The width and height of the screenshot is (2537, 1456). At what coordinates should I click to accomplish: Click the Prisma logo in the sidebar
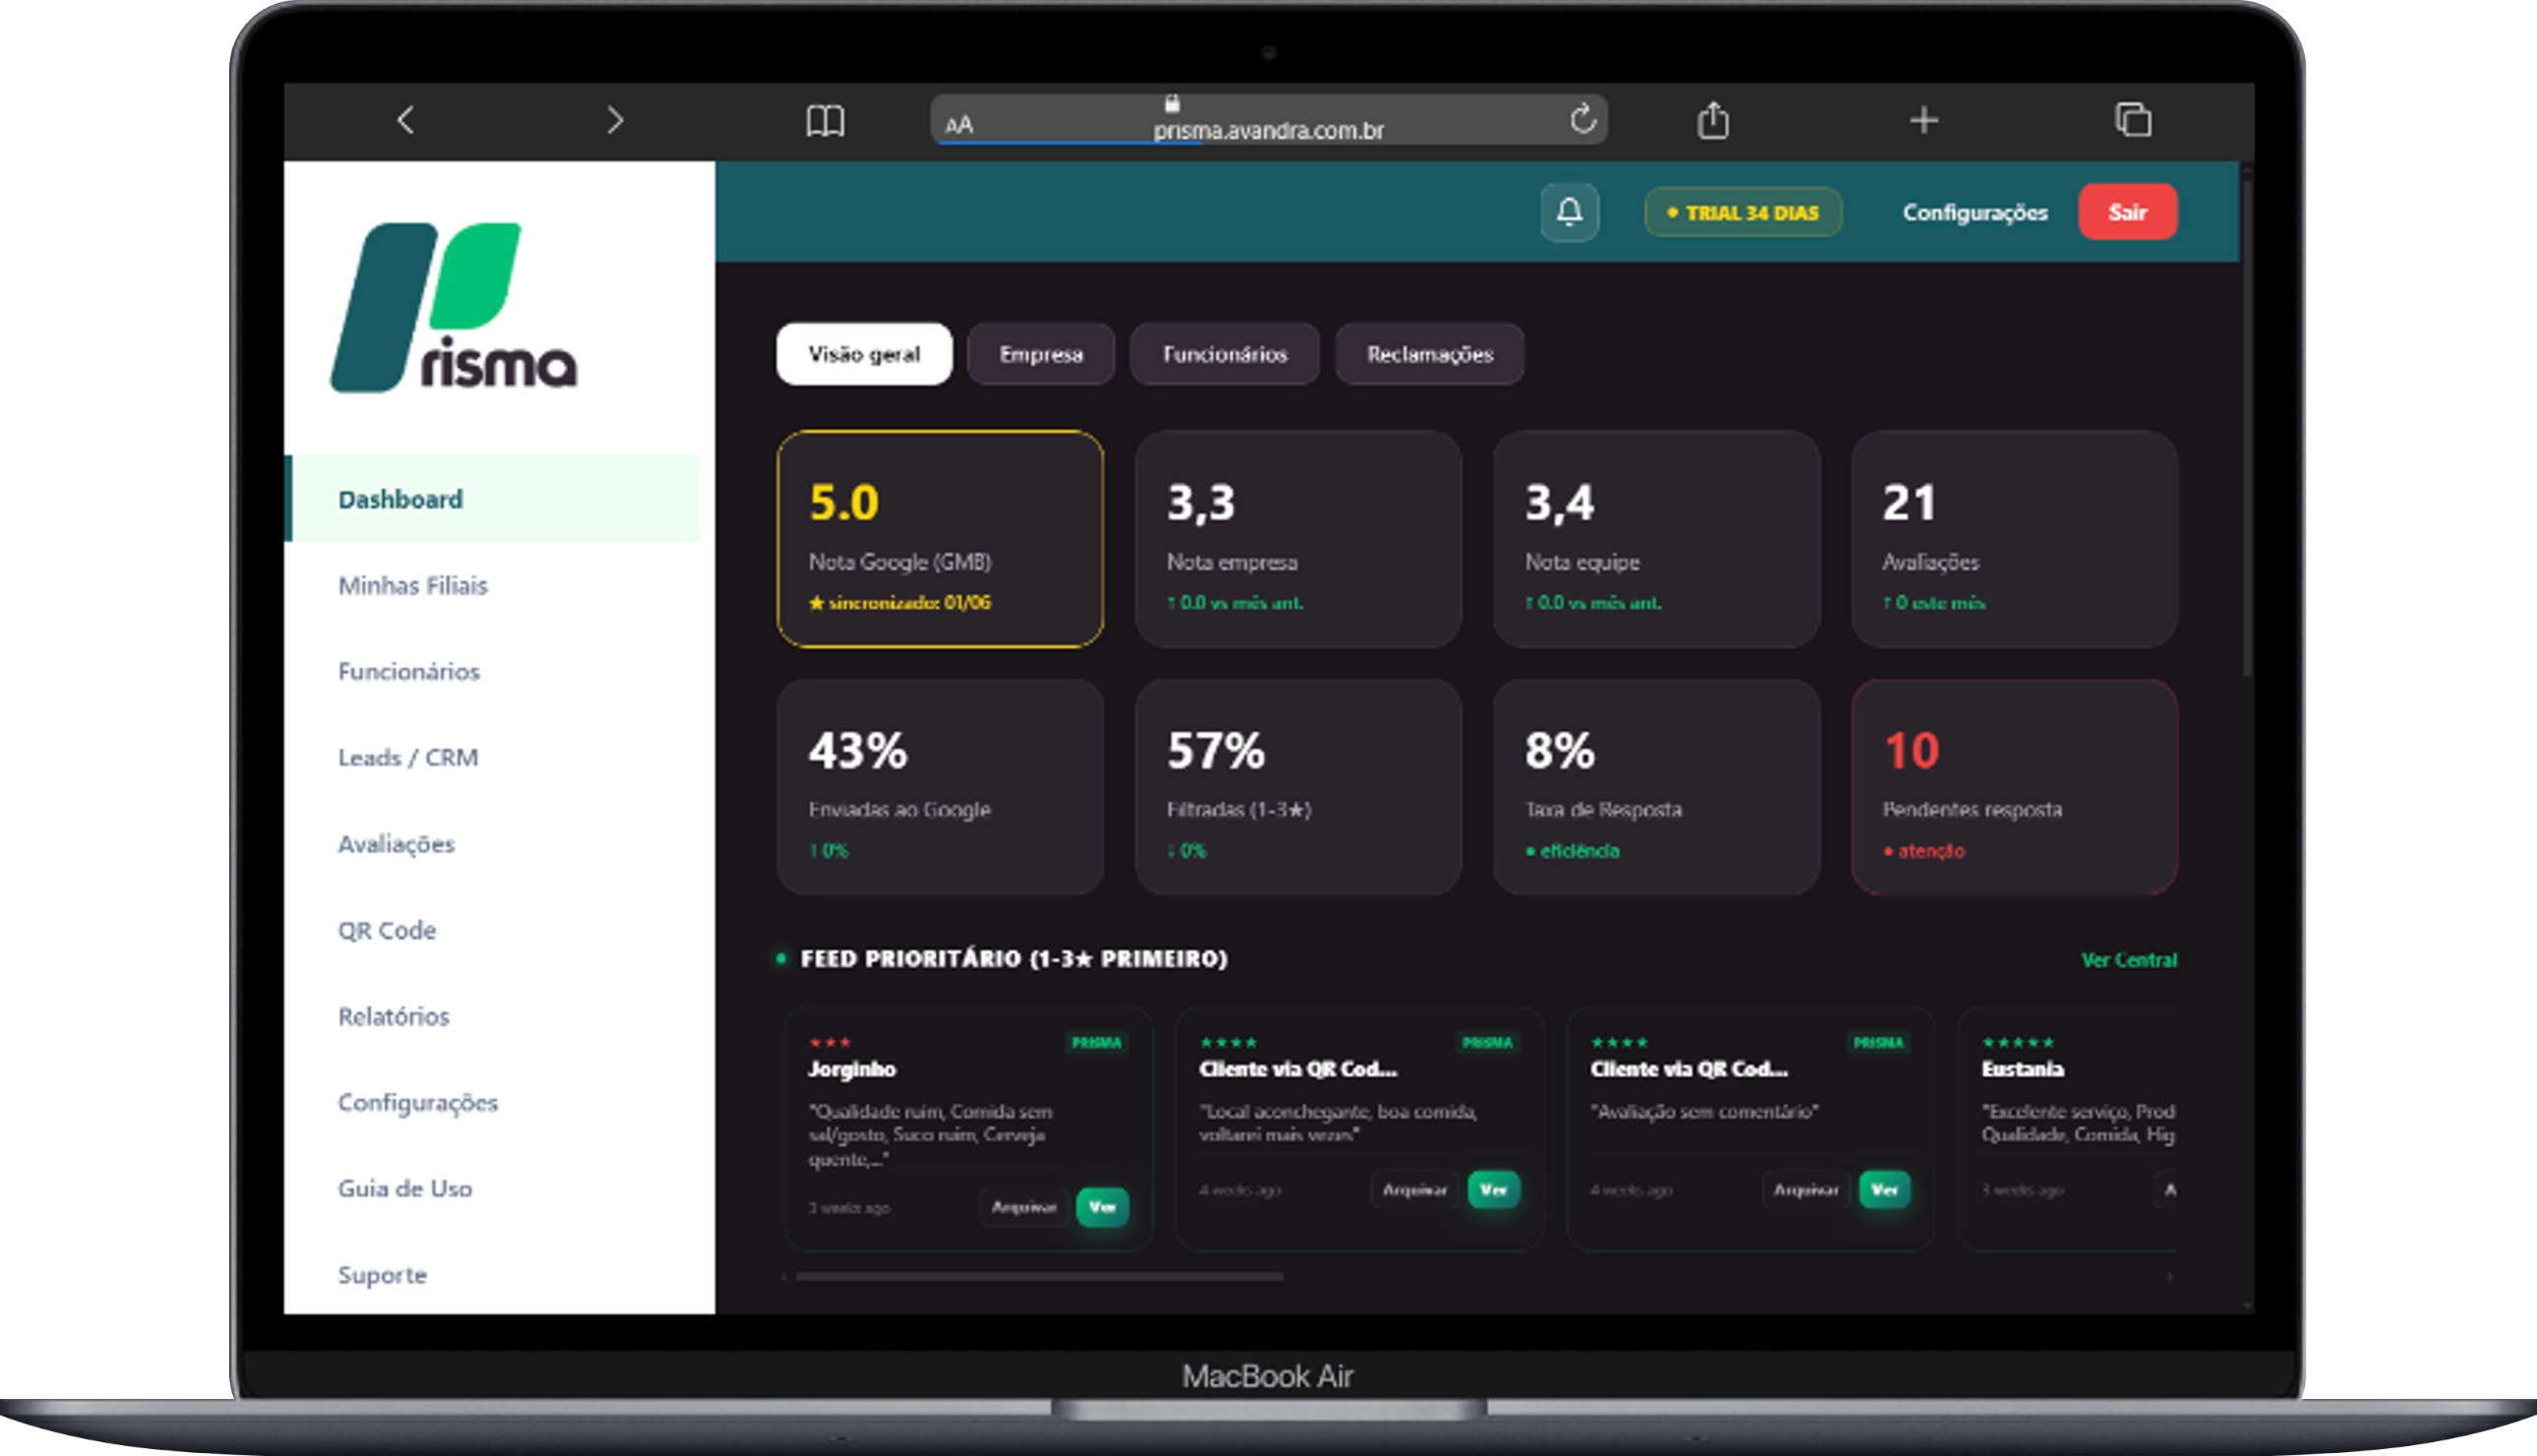[x=454, y=307]
